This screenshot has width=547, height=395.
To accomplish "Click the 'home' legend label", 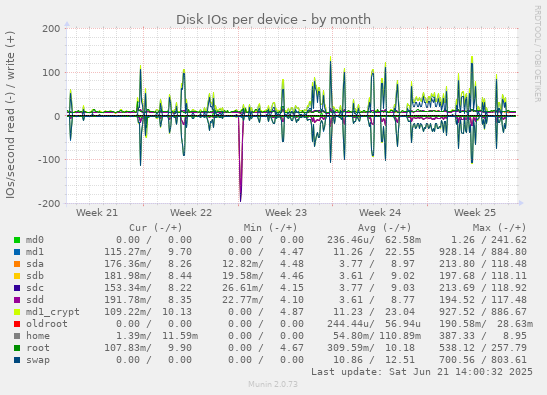I will tap(38, 336).
